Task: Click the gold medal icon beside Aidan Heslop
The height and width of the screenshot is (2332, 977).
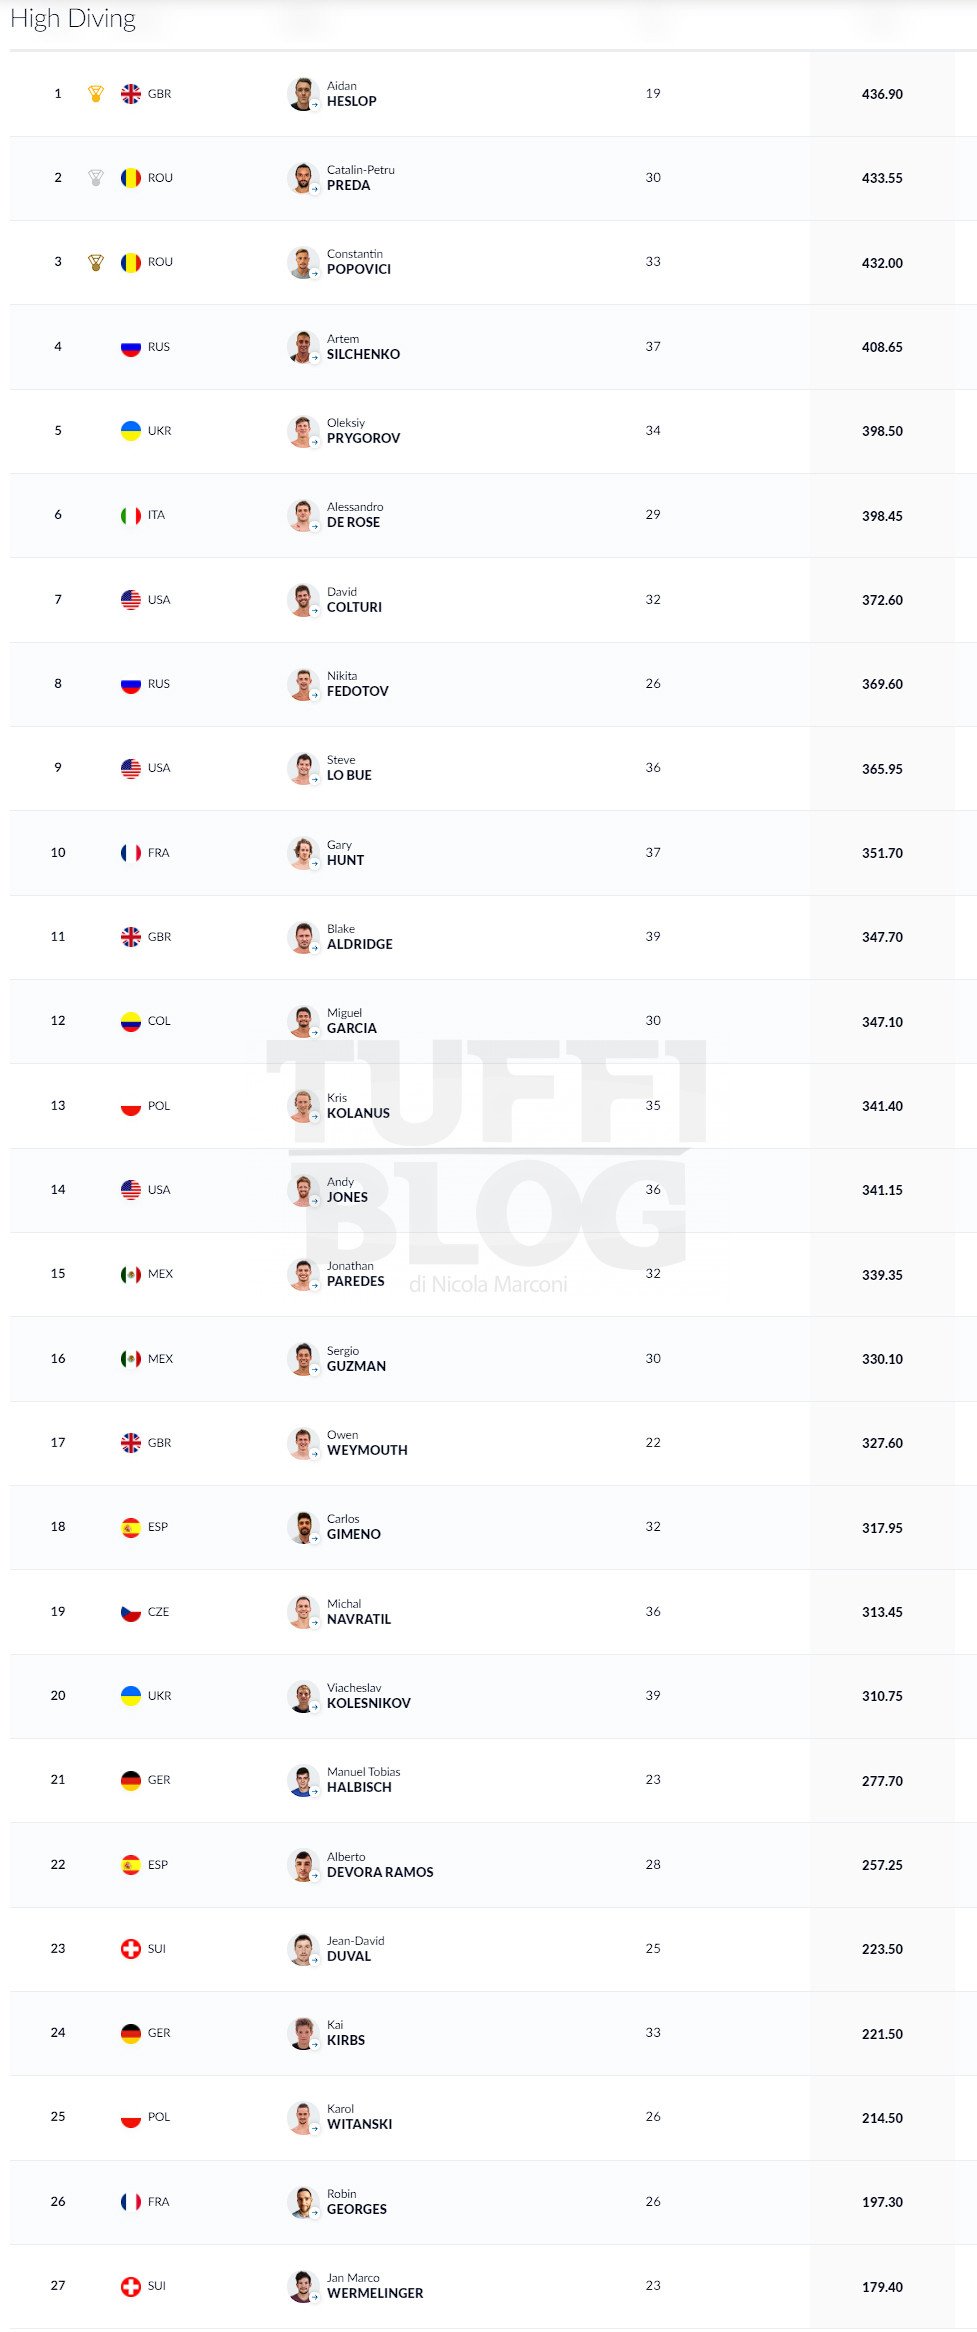Action: [x=96, y=94]
